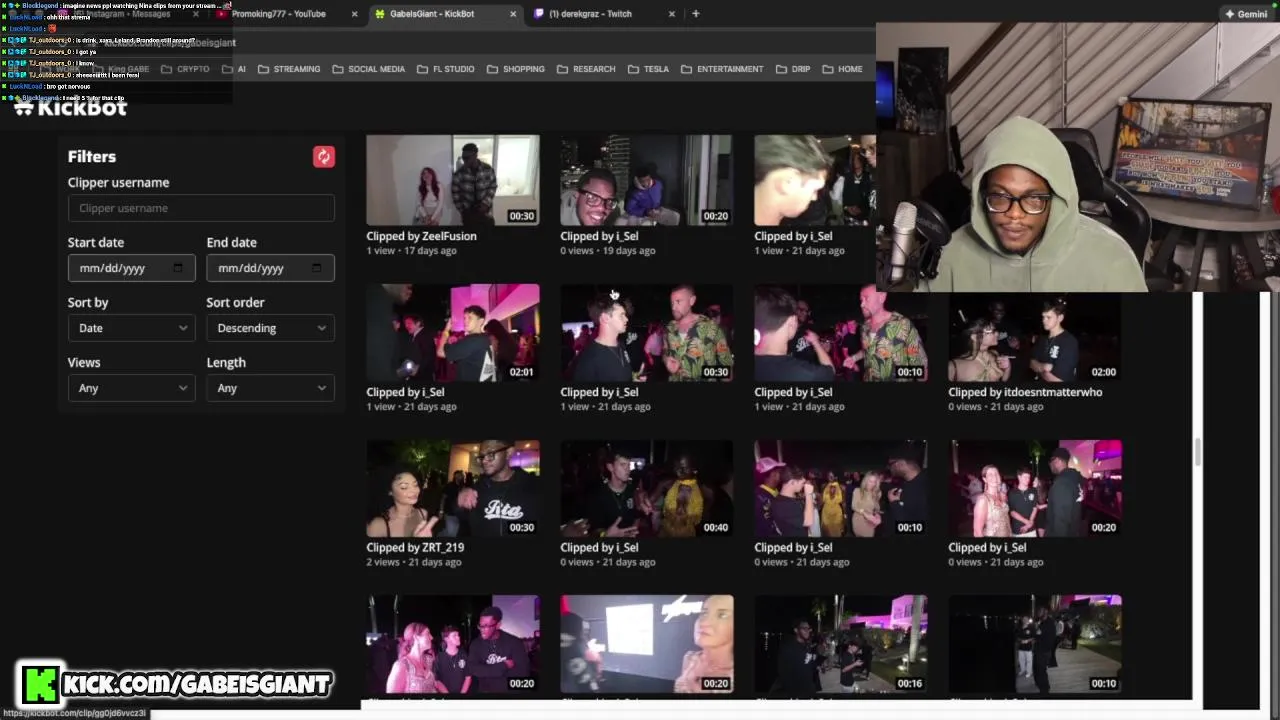Viewport: 1280px width, 720px height.
Task: Open the RESEARCH bookmarks folder
Action: coord(586,69)
